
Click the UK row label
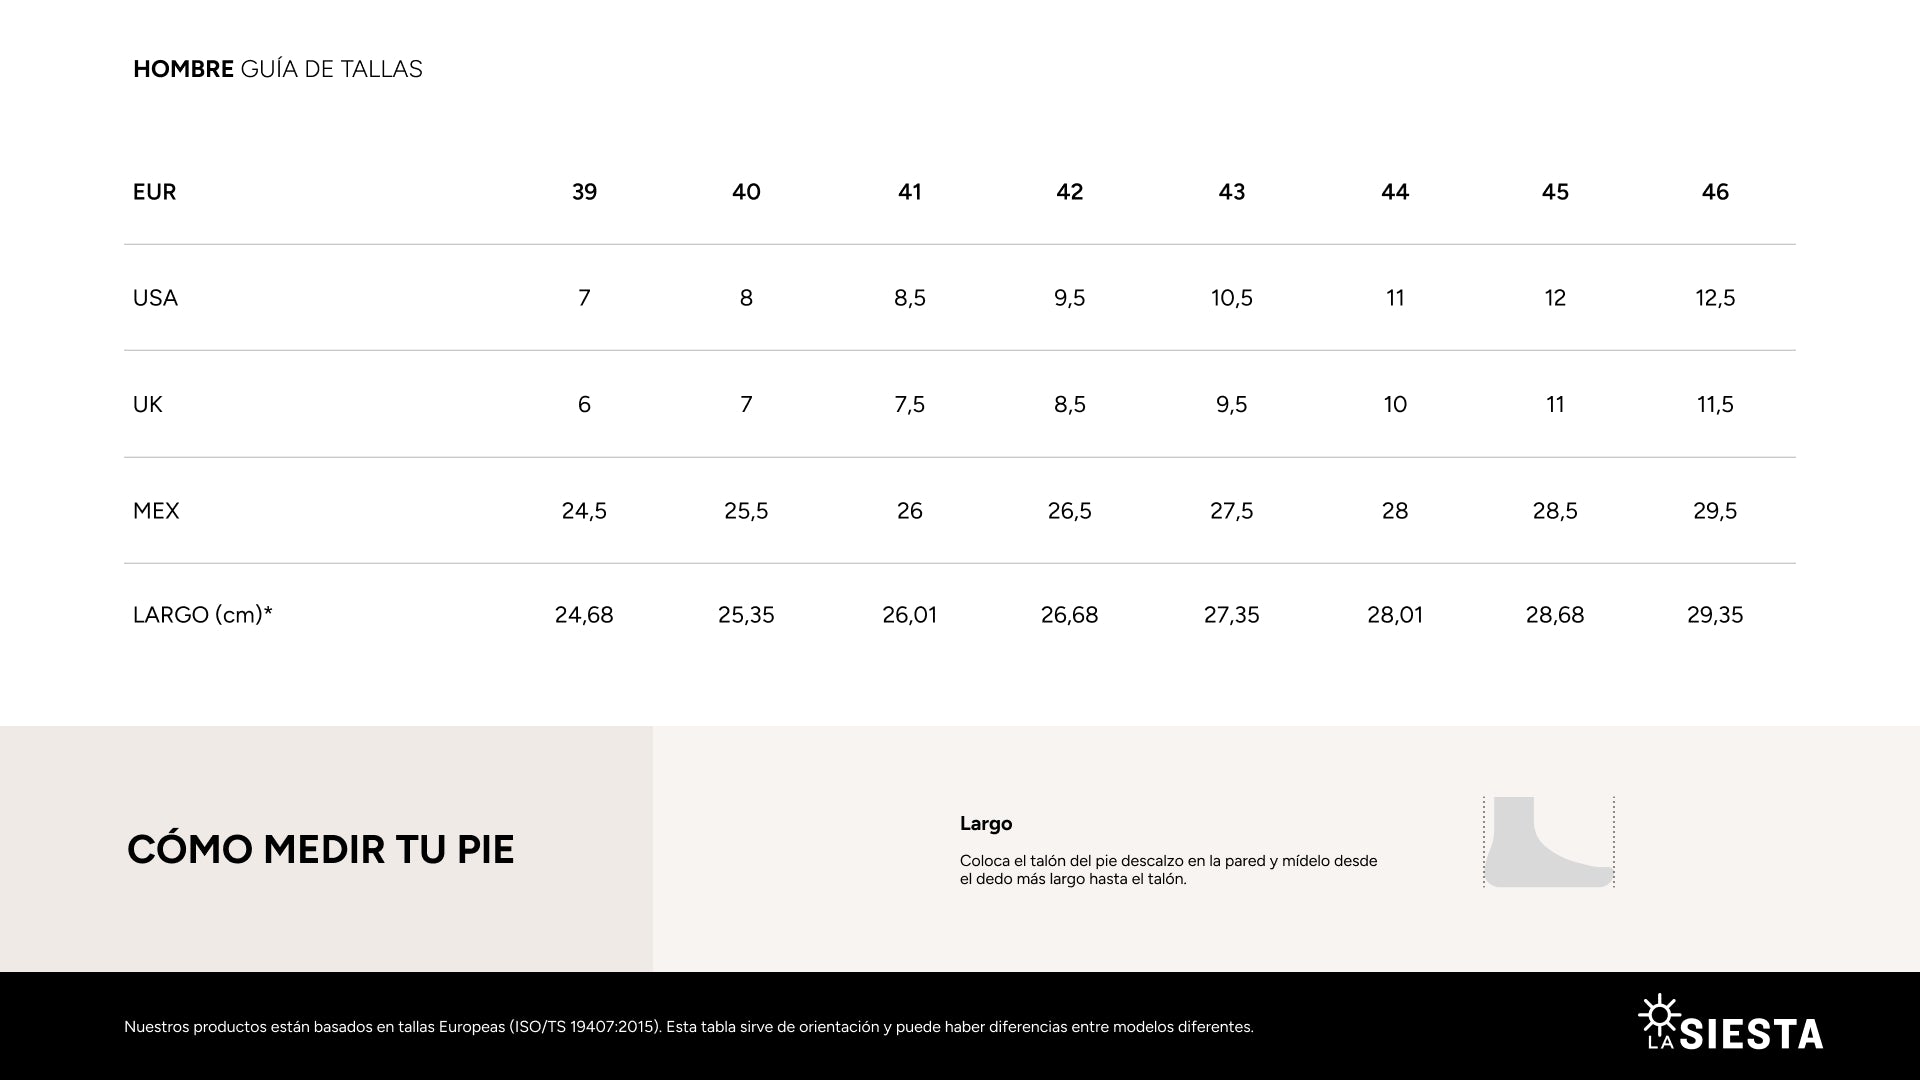click(147, 404)
